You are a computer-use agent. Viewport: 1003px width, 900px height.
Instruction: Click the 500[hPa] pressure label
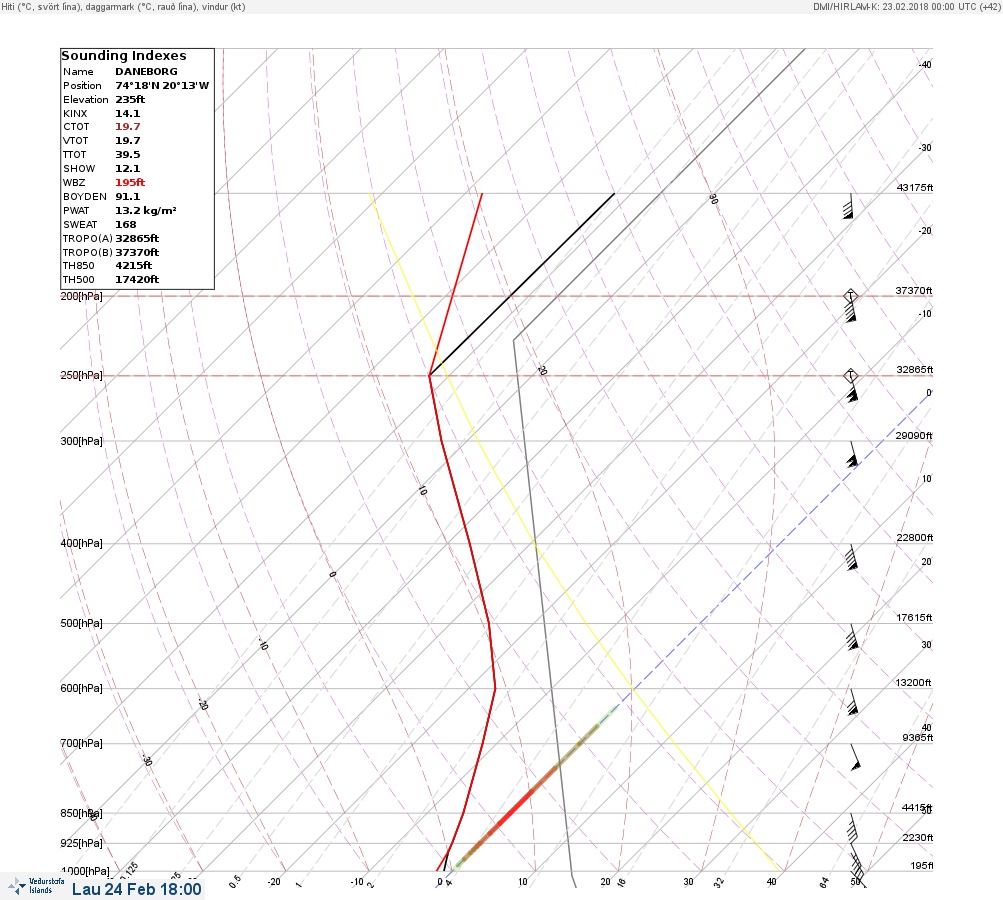[81, 623]
